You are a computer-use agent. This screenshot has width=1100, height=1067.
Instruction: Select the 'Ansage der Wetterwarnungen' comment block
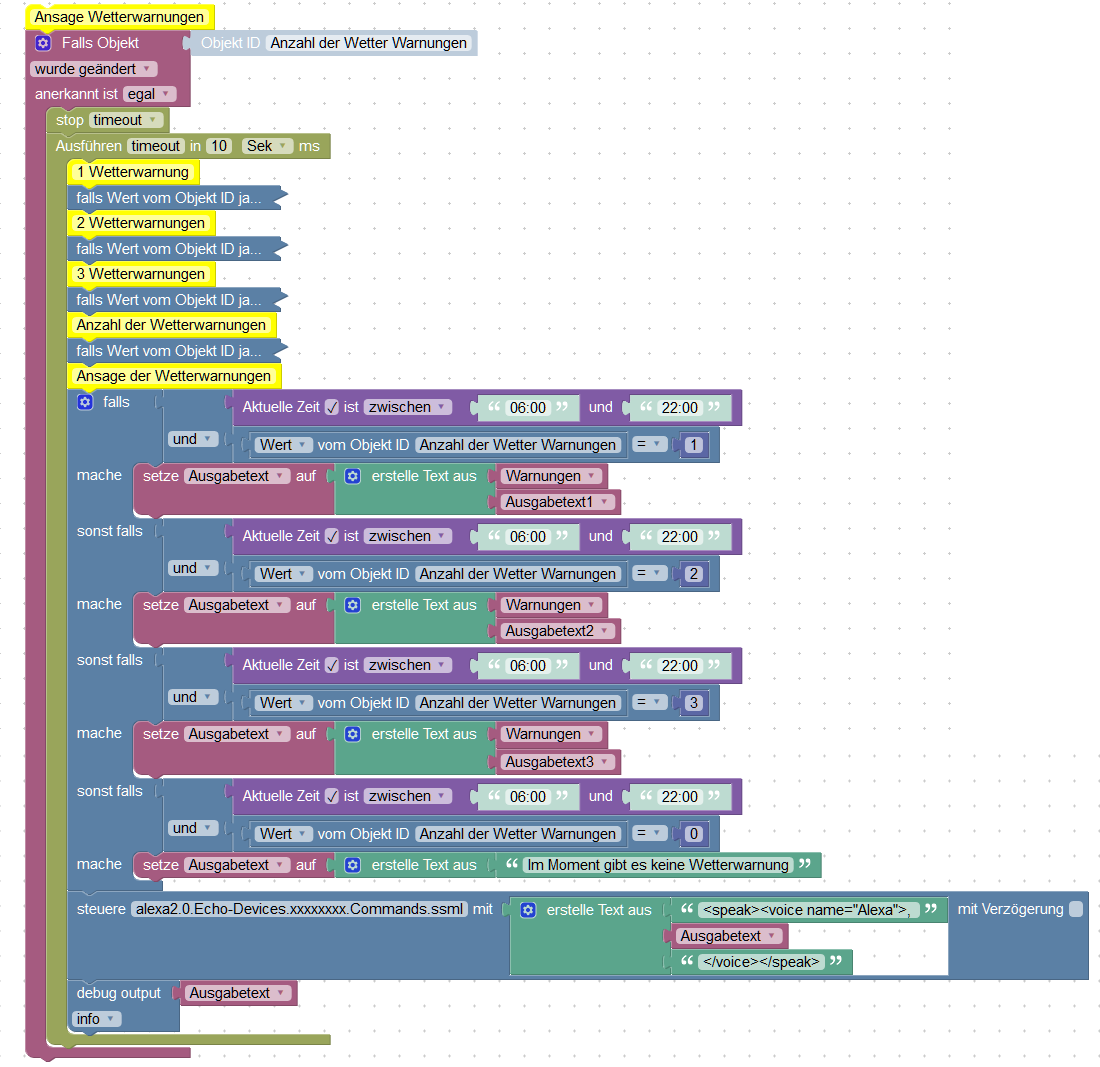[174, 377]
